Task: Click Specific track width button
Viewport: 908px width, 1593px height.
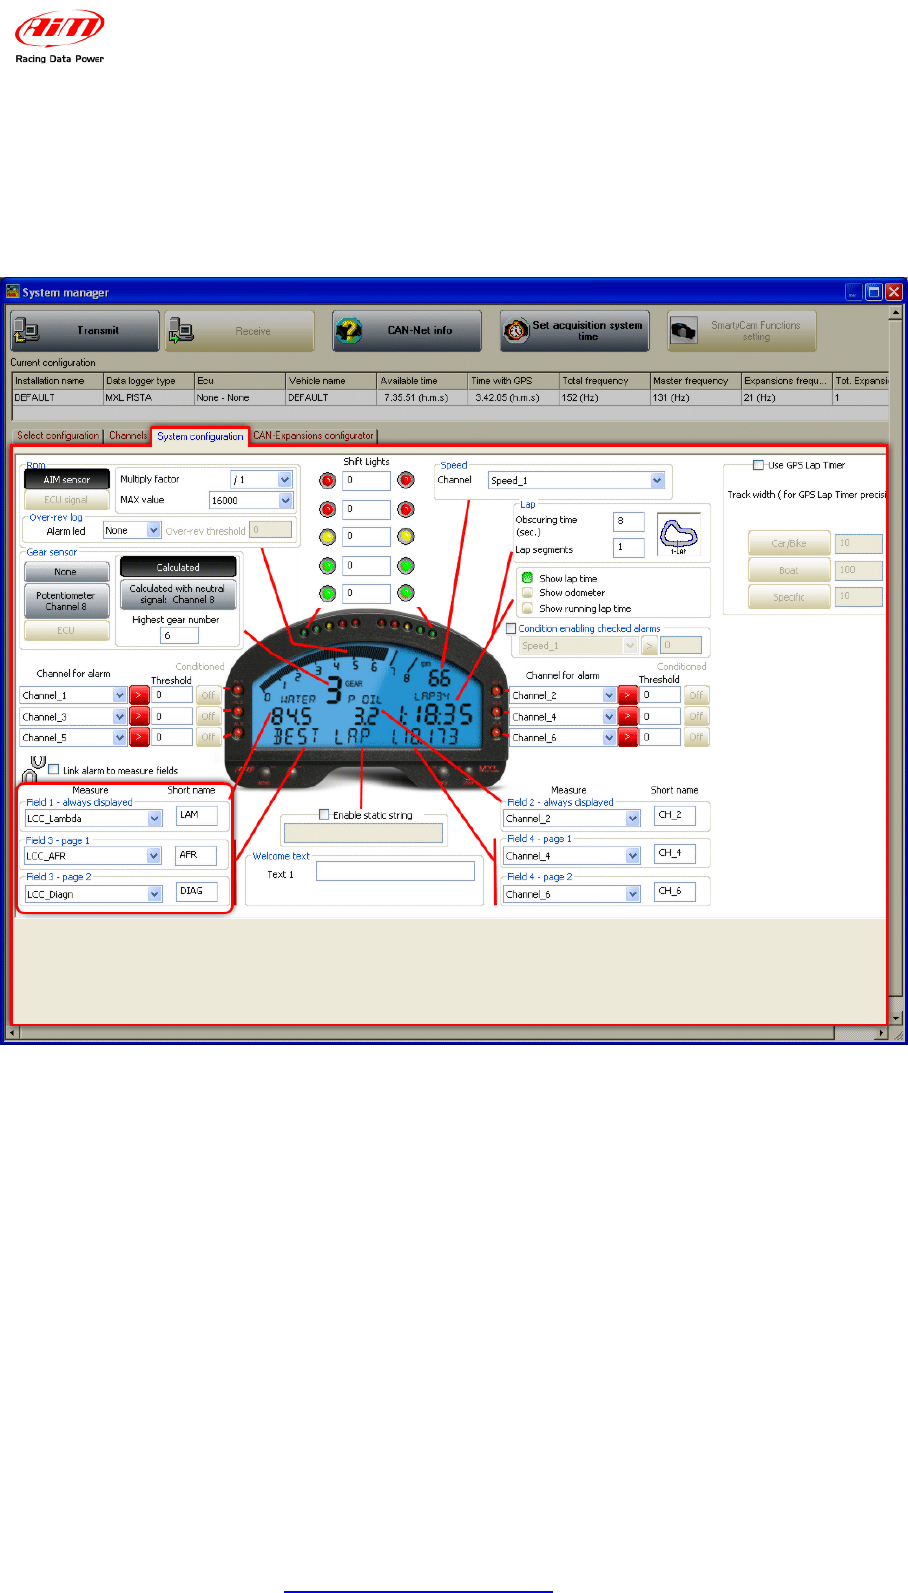Action: pos(789,597)
